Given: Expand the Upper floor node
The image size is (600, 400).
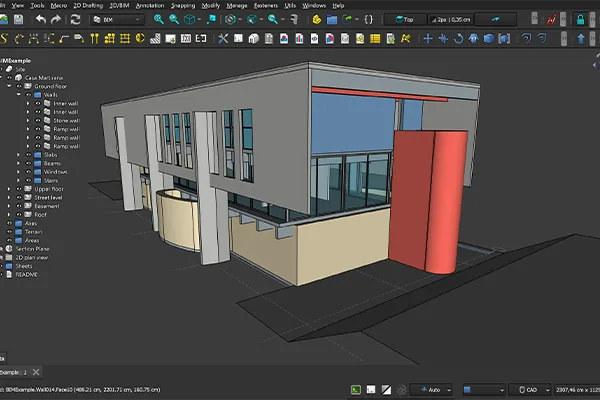Looking at the screenshot, I should coord(9,189).
